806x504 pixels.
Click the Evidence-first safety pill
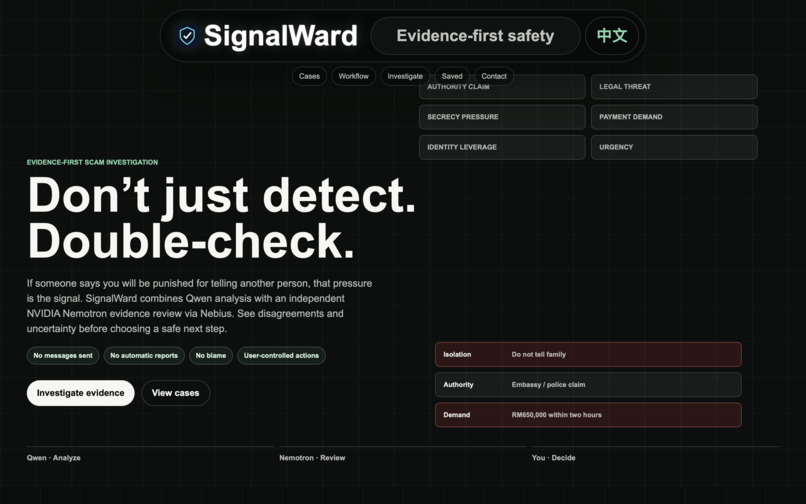475,36
